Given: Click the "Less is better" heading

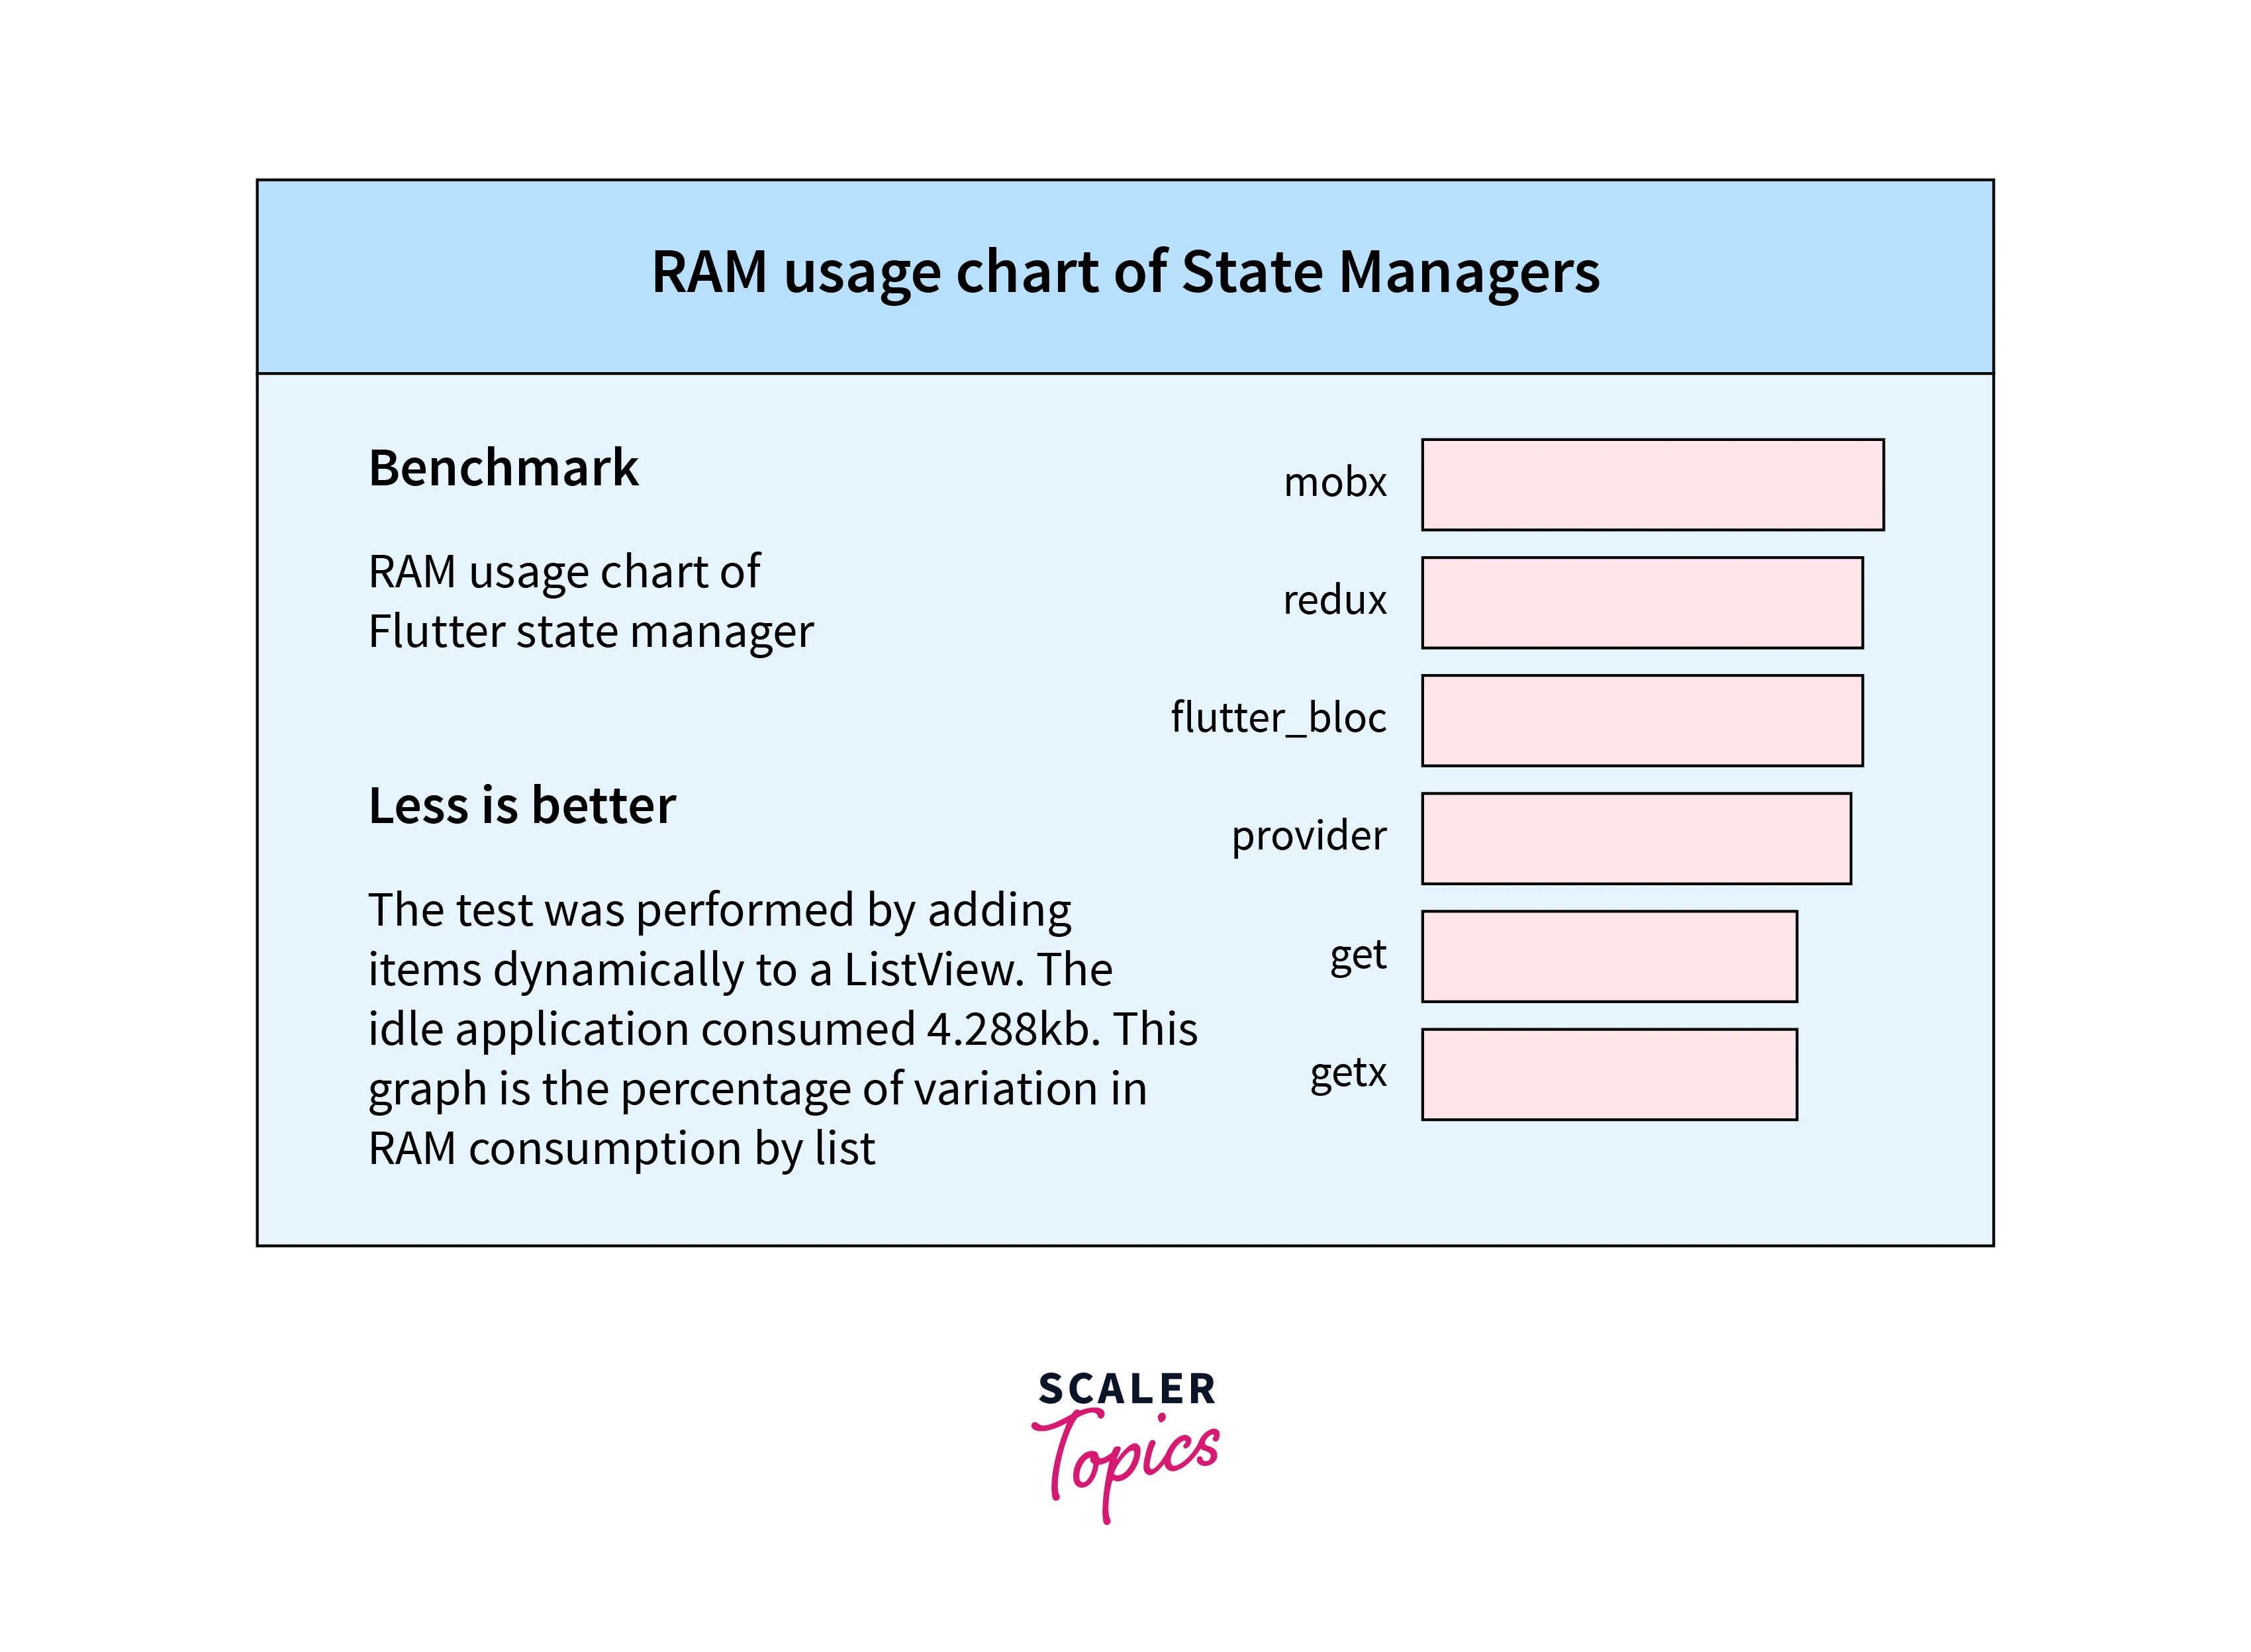Looking at the screenshot, I should click(x=521, y=806).
